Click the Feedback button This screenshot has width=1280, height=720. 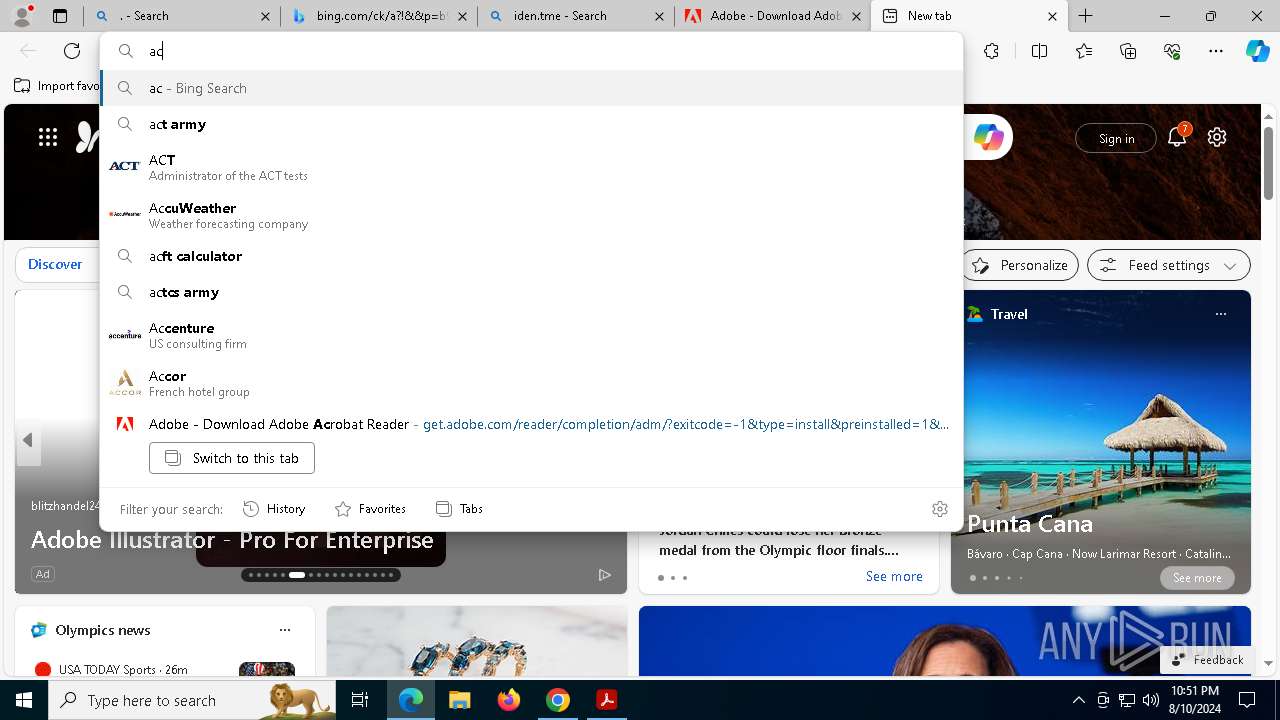(x=1207, y=660)
